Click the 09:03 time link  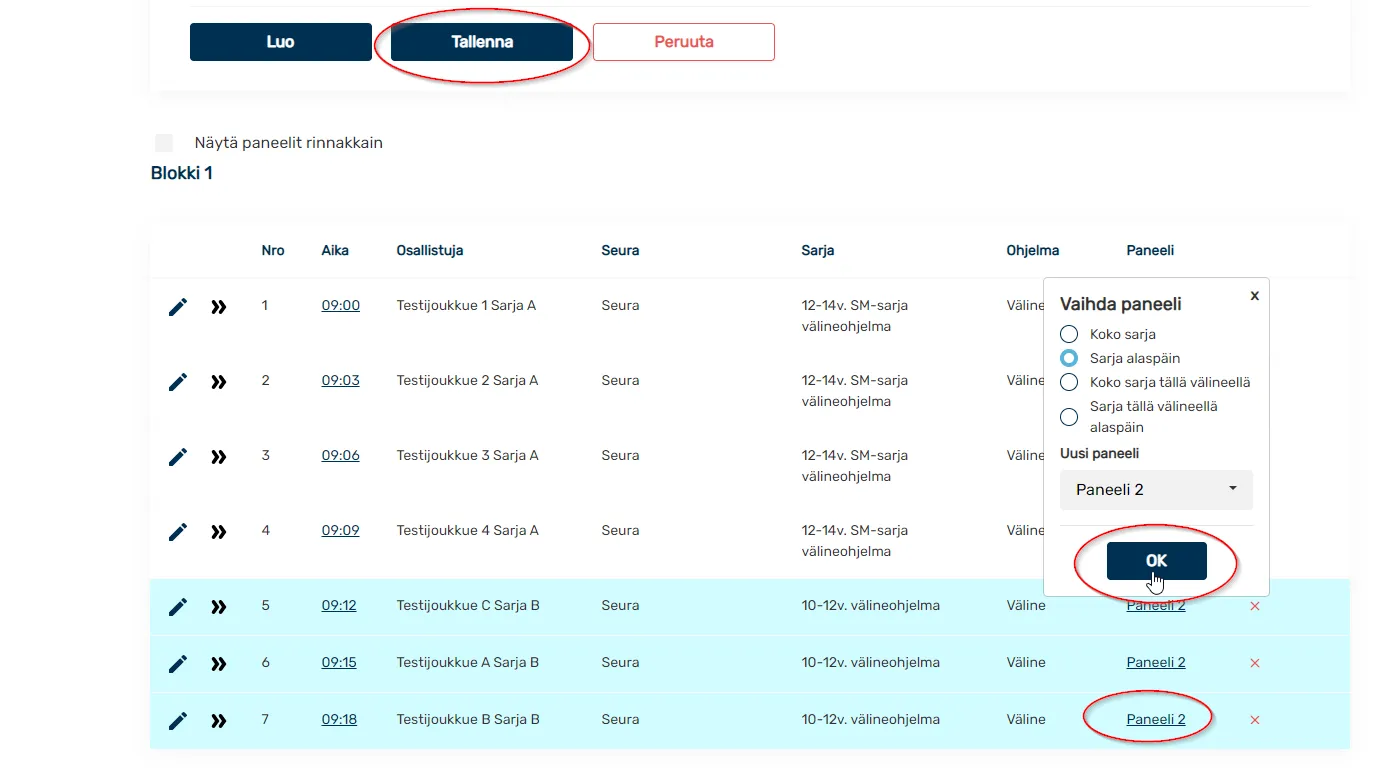coord(340,380)
